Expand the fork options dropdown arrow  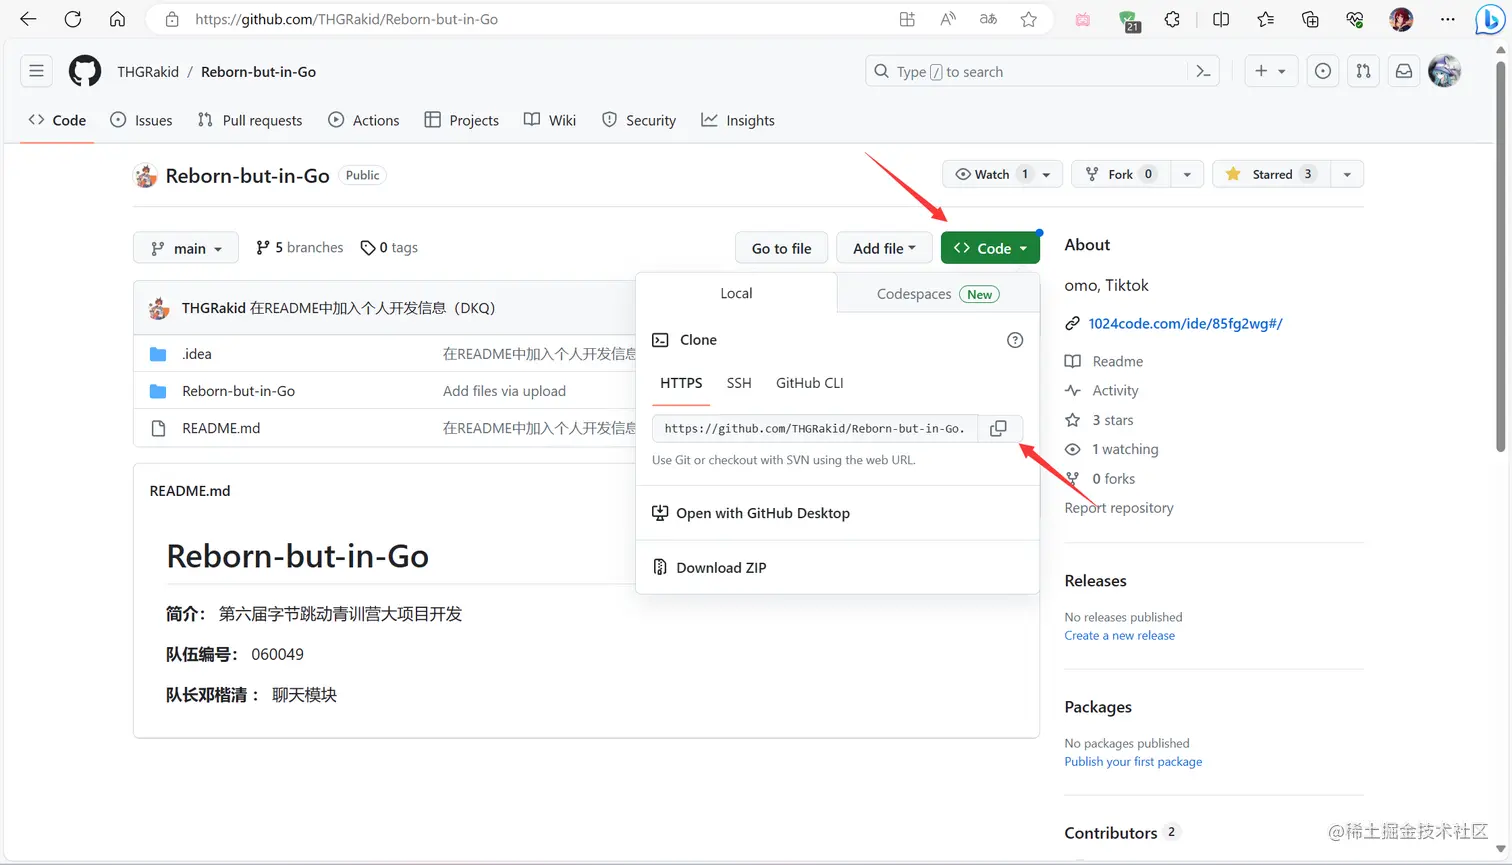(1187, 174)
